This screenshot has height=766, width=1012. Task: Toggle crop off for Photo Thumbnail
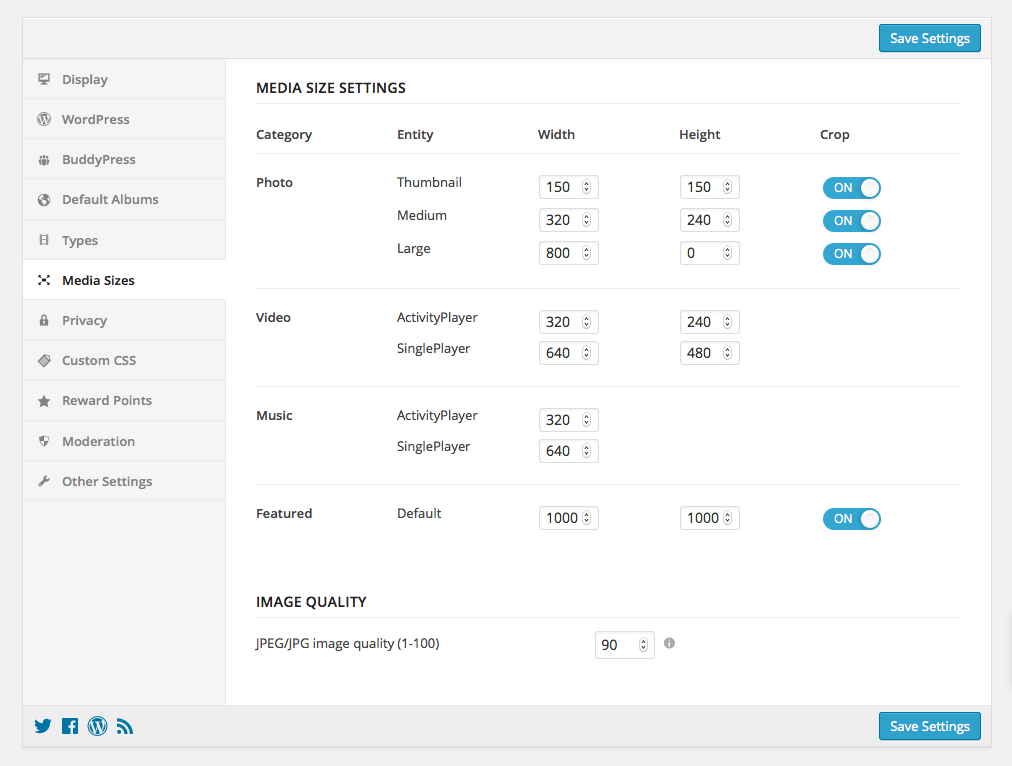pyautogui.click(x=851, y=188)
